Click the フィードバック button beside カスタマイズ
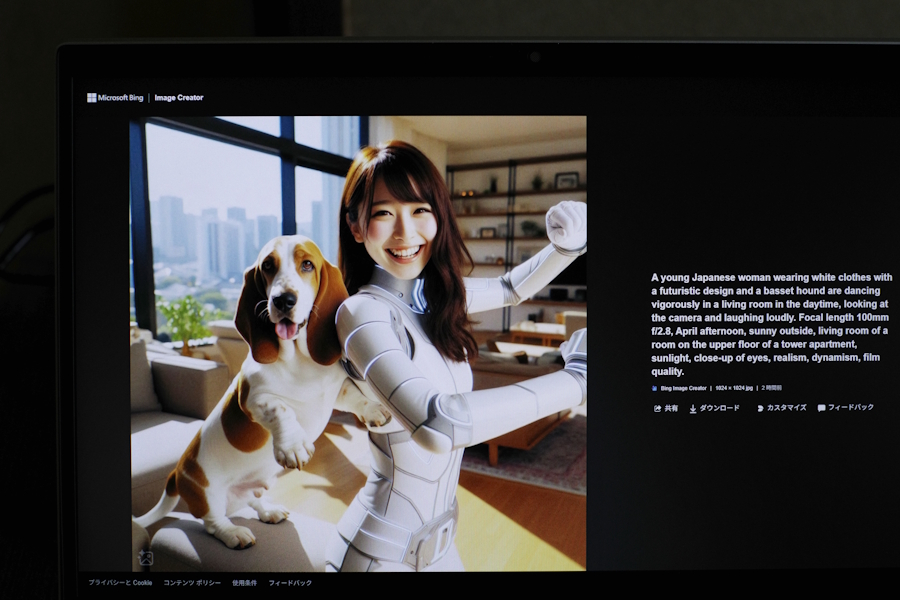 [x=845, y=408]
